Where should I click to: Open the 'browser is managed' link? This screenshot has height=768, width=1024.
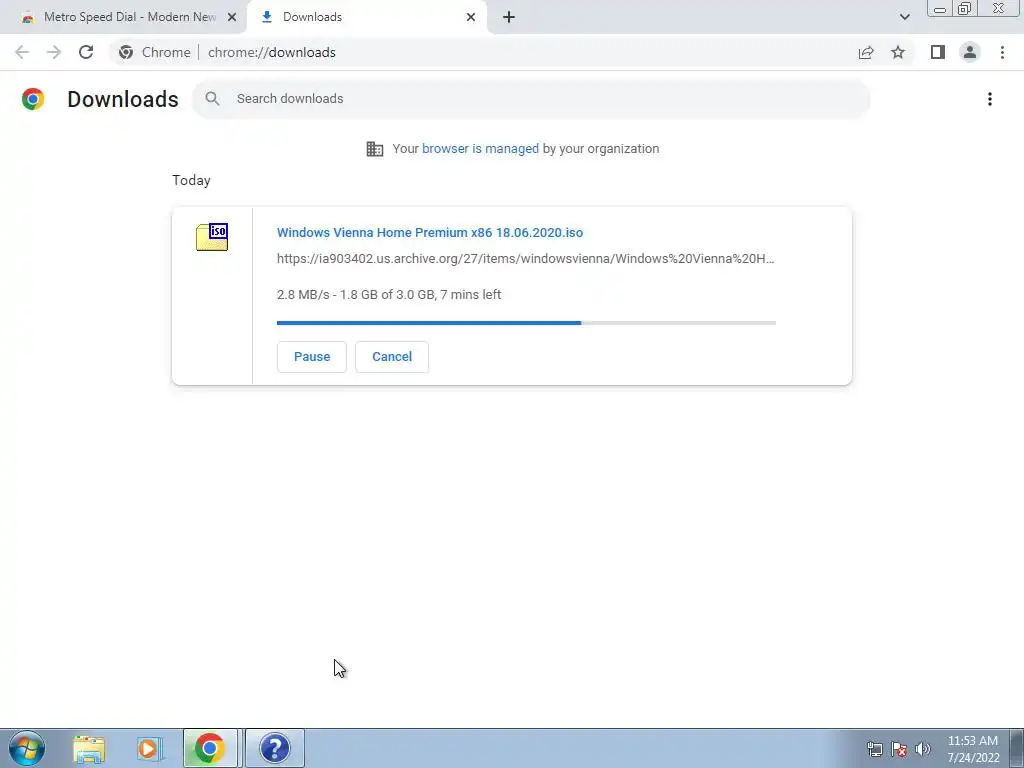(480, 149)
